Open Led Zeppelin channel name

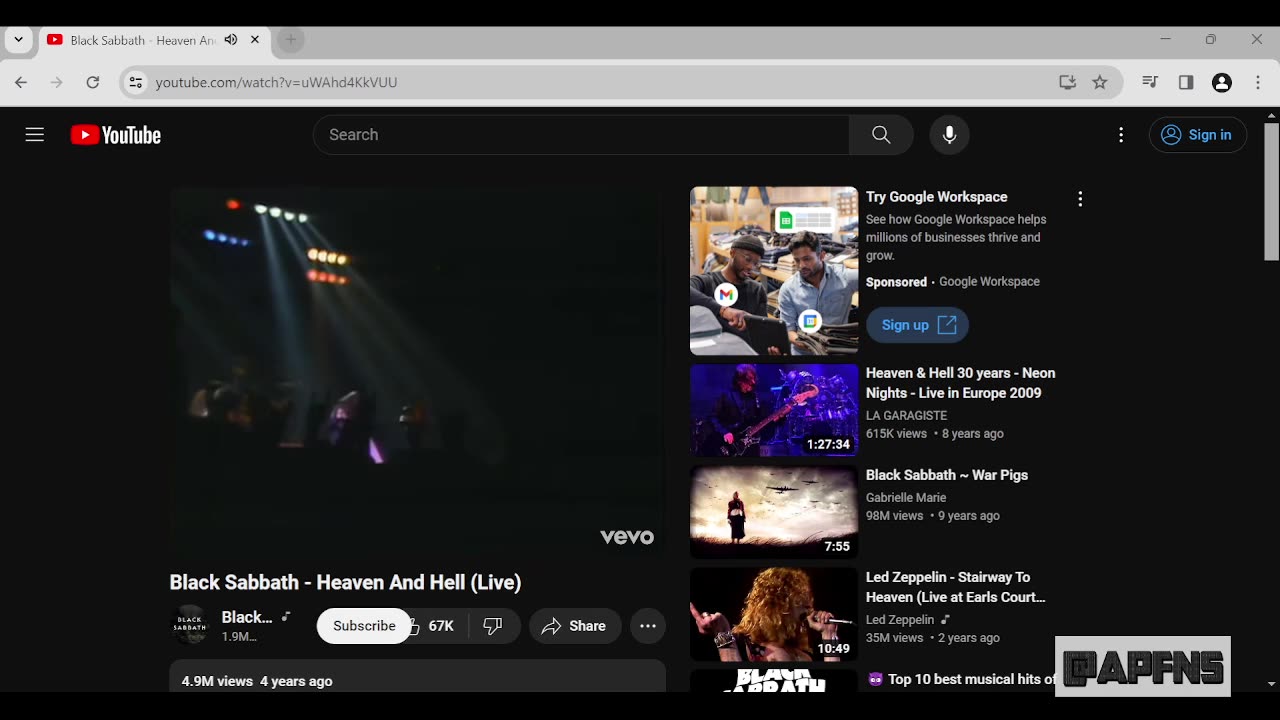[x=900, y=620]
